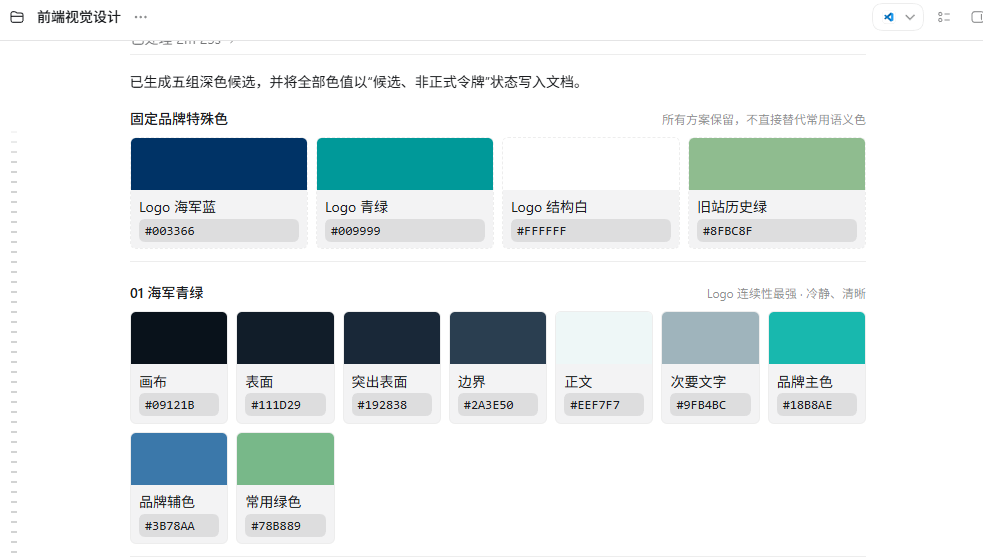Select the 品牌主色 teal color swatch

point(817,338)
